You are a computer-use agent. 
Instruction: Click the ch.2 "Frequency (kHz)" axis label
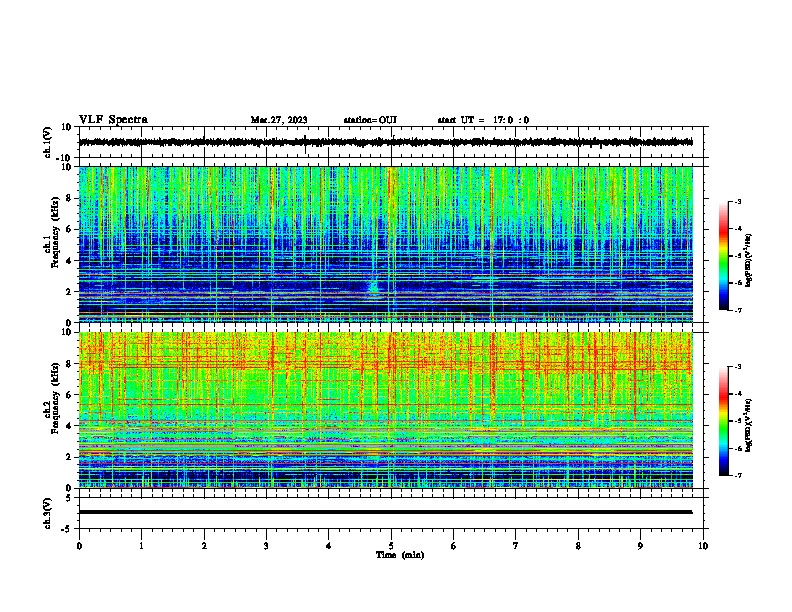(55, 398)
